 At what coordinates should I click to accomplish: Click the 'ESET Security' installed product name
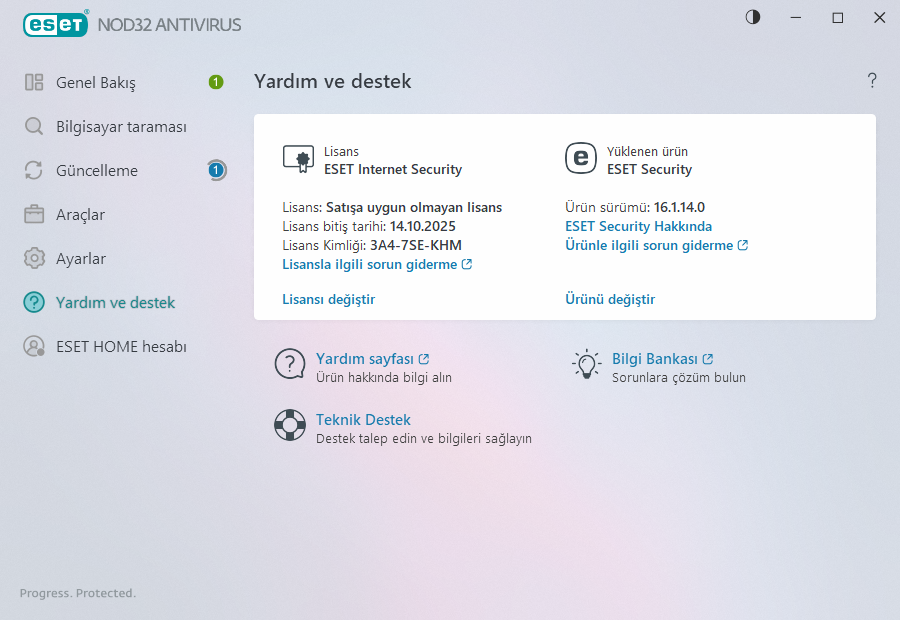(x=650, y=169)
